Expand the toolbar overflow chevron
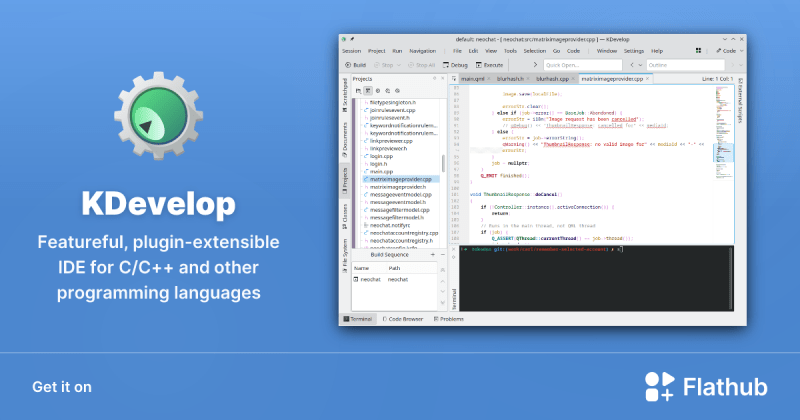This screenshot has width=800, height=420. pos(535,65)
